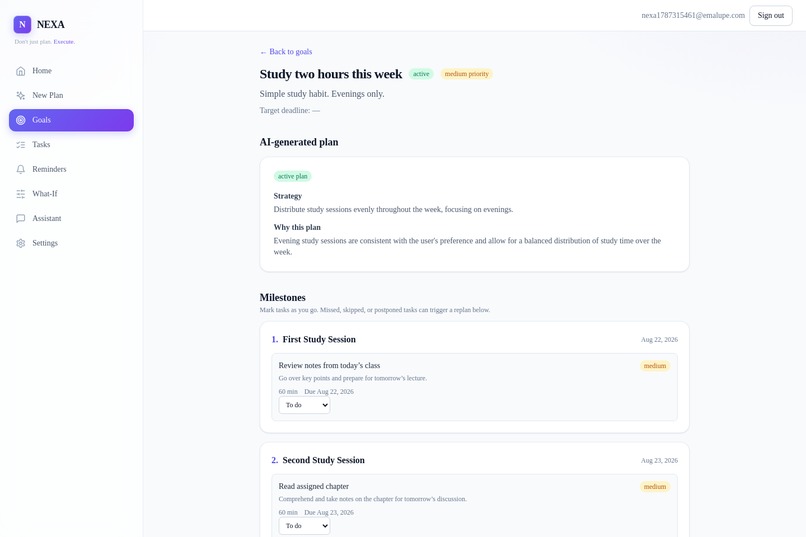Click the Second Study Session date Aug 23, 2026
The image size is (806, 537).
click(x=659, y=460)
